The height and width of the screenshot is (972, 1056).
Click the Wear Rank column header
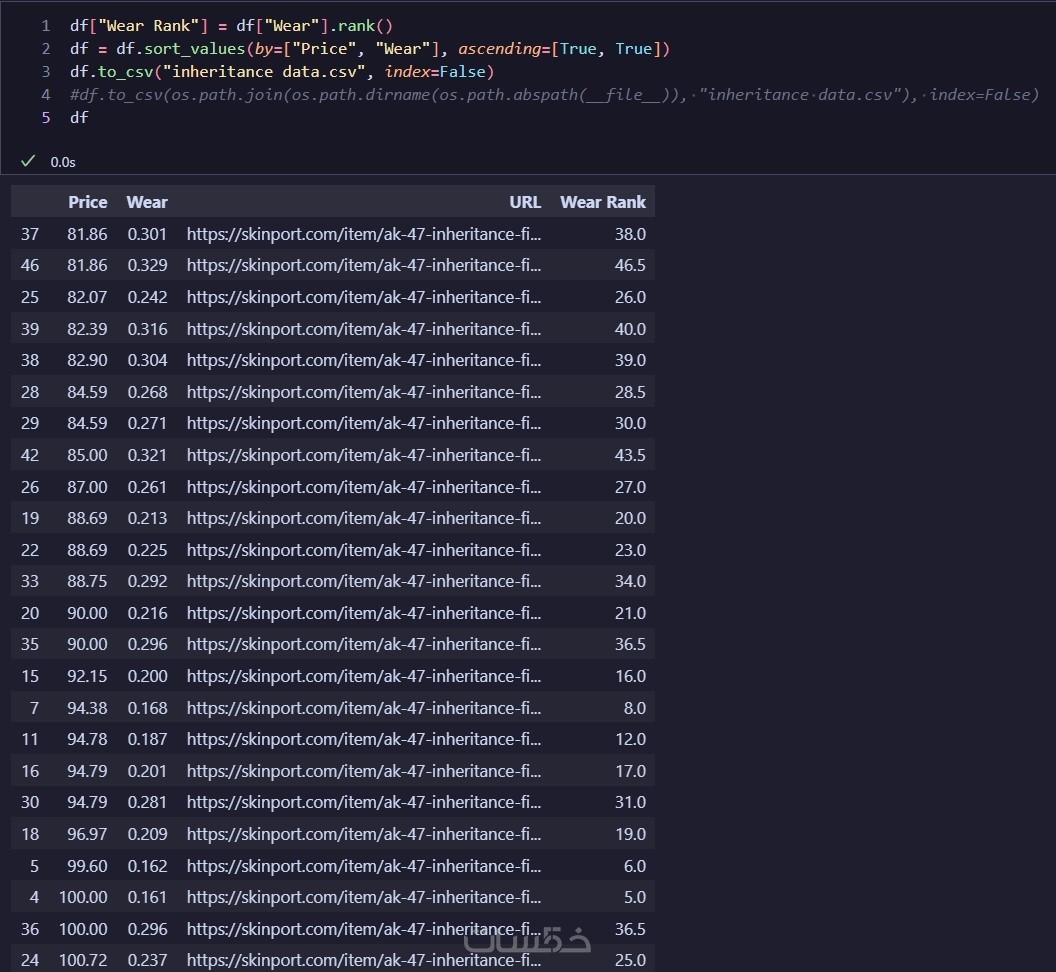(602, 202)
